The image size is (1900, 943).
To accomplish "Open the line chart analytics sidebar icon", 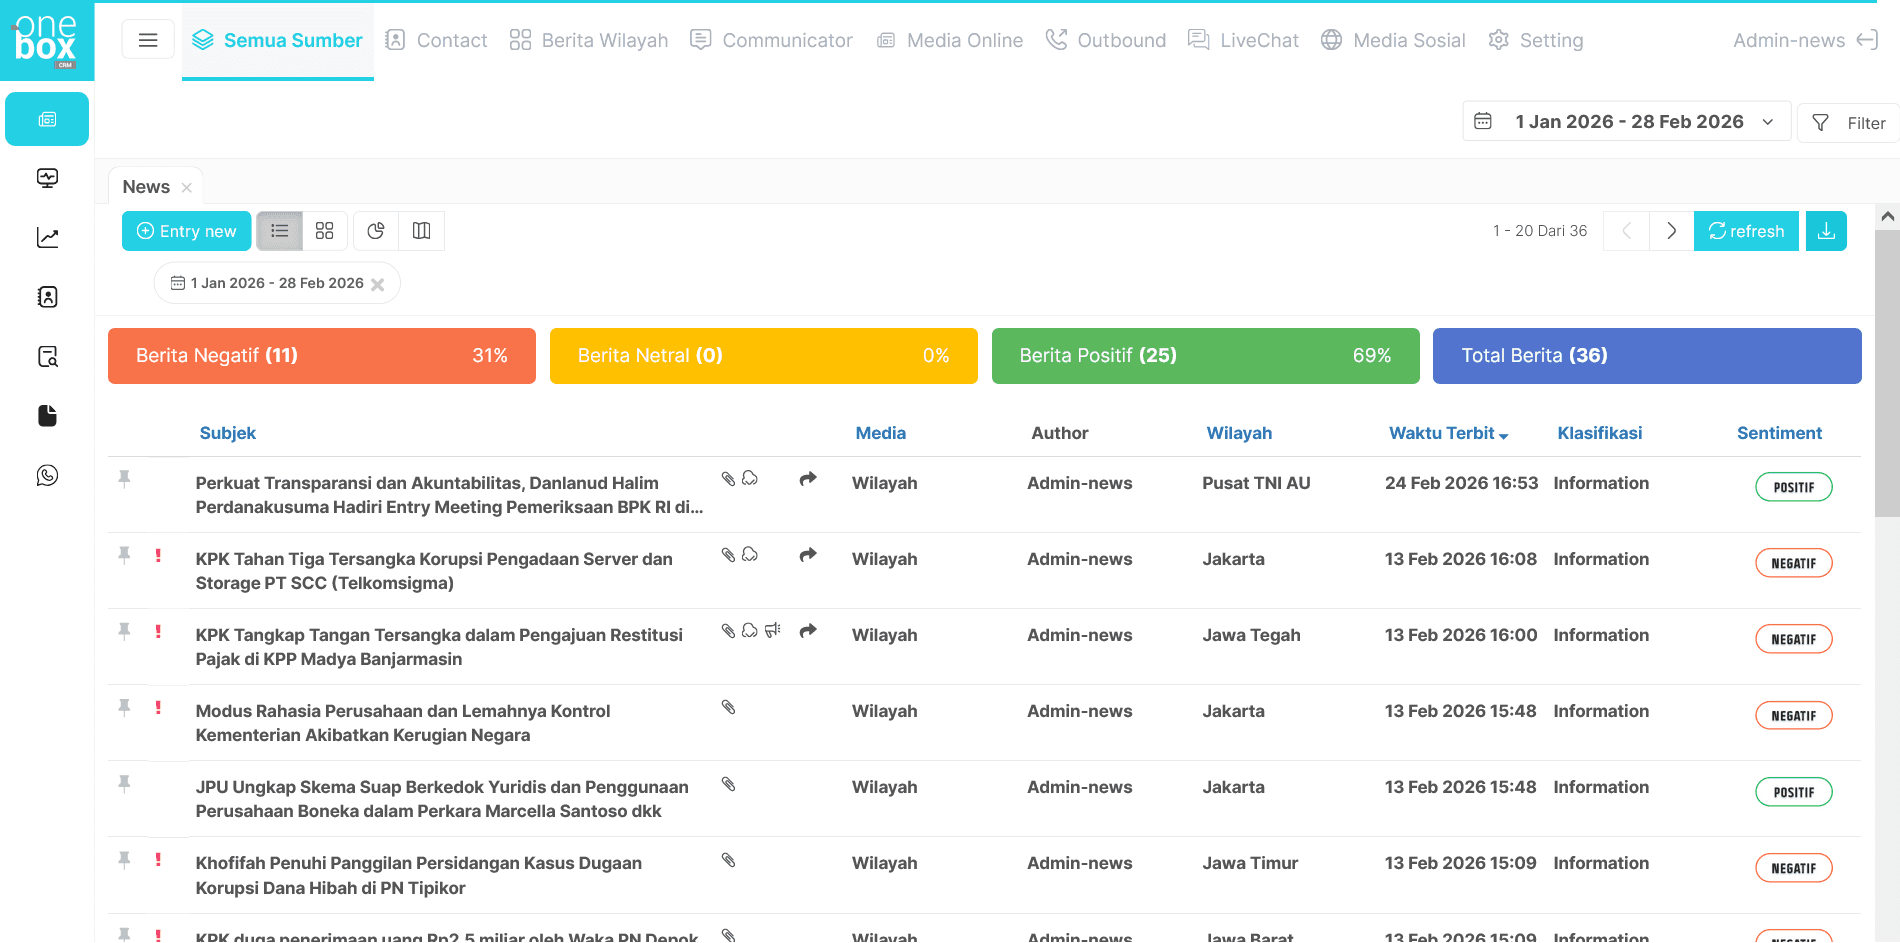I will pos(47,237).
